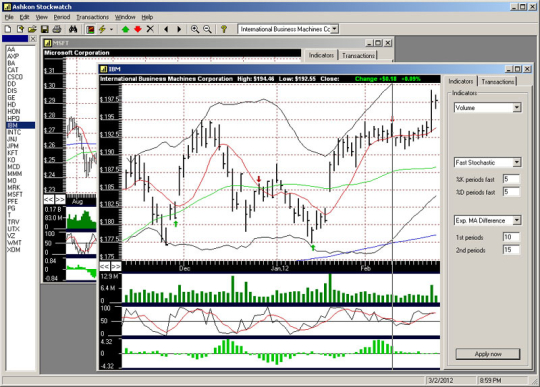
Task: Click the red down arrow sell icon
Action: (x=138, y=29)
